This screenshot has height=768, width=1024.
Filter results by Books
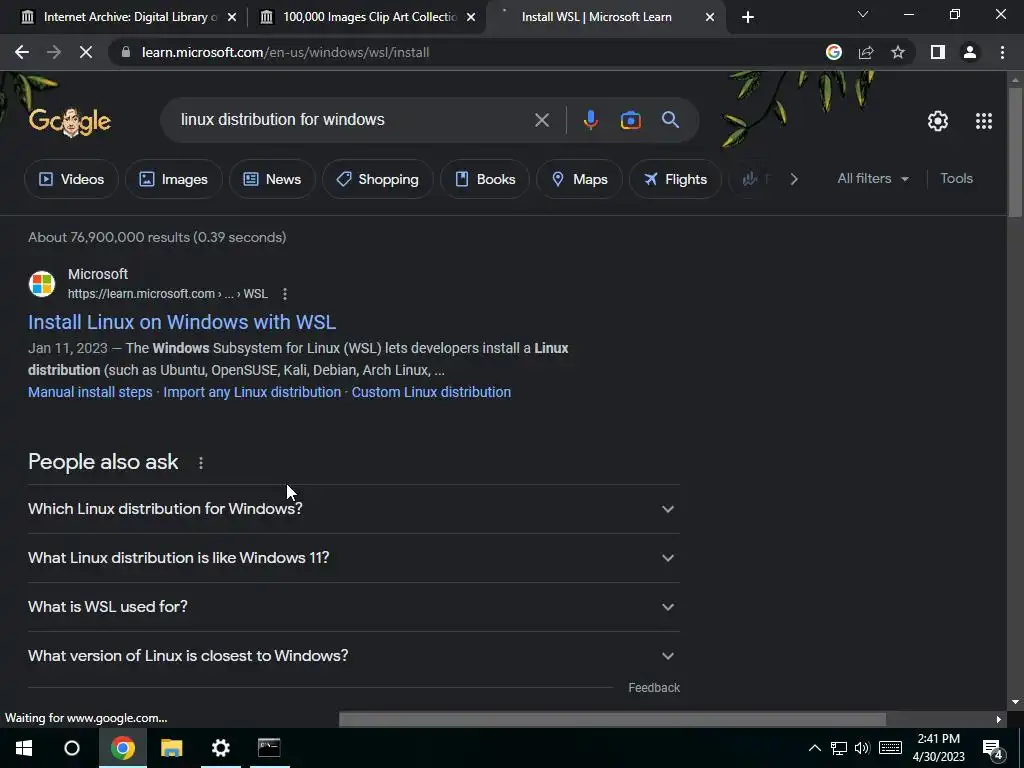tap(485, 179)
